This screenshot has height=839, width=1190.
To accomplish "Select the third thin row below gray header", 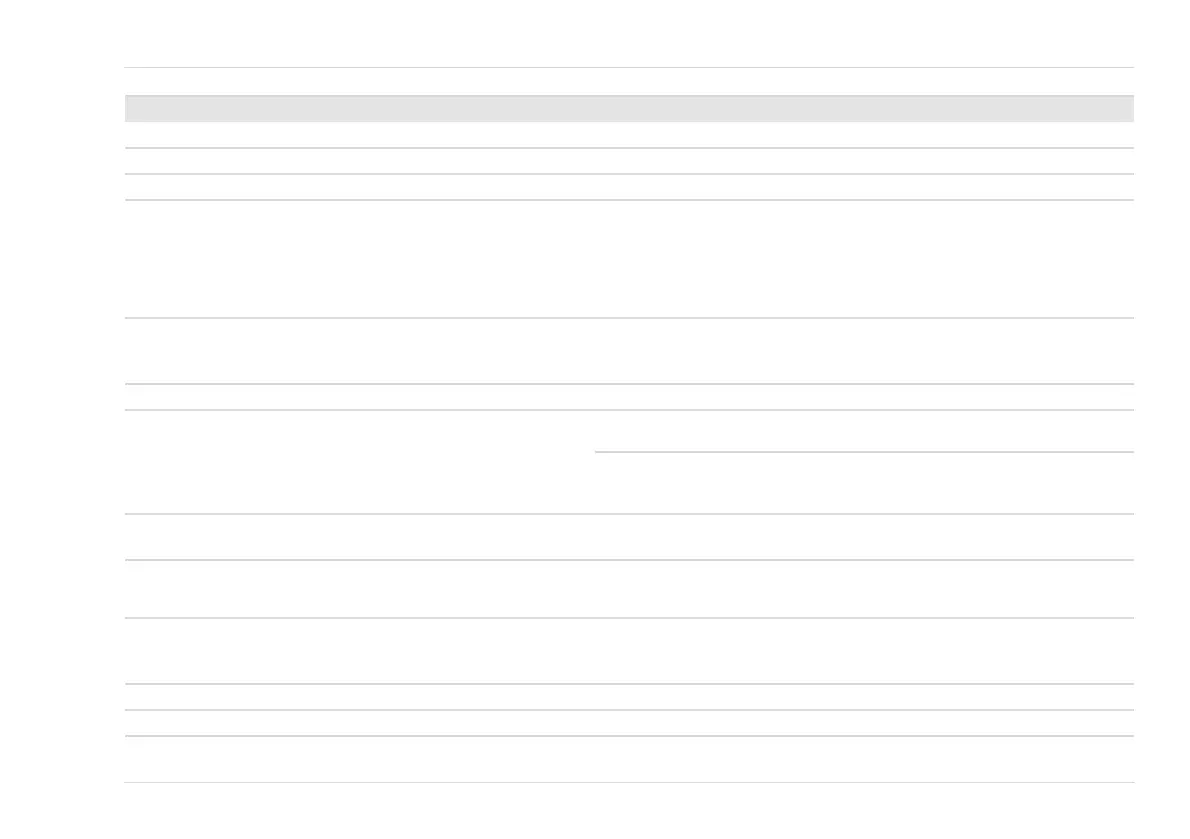I will tap(628, 187).
